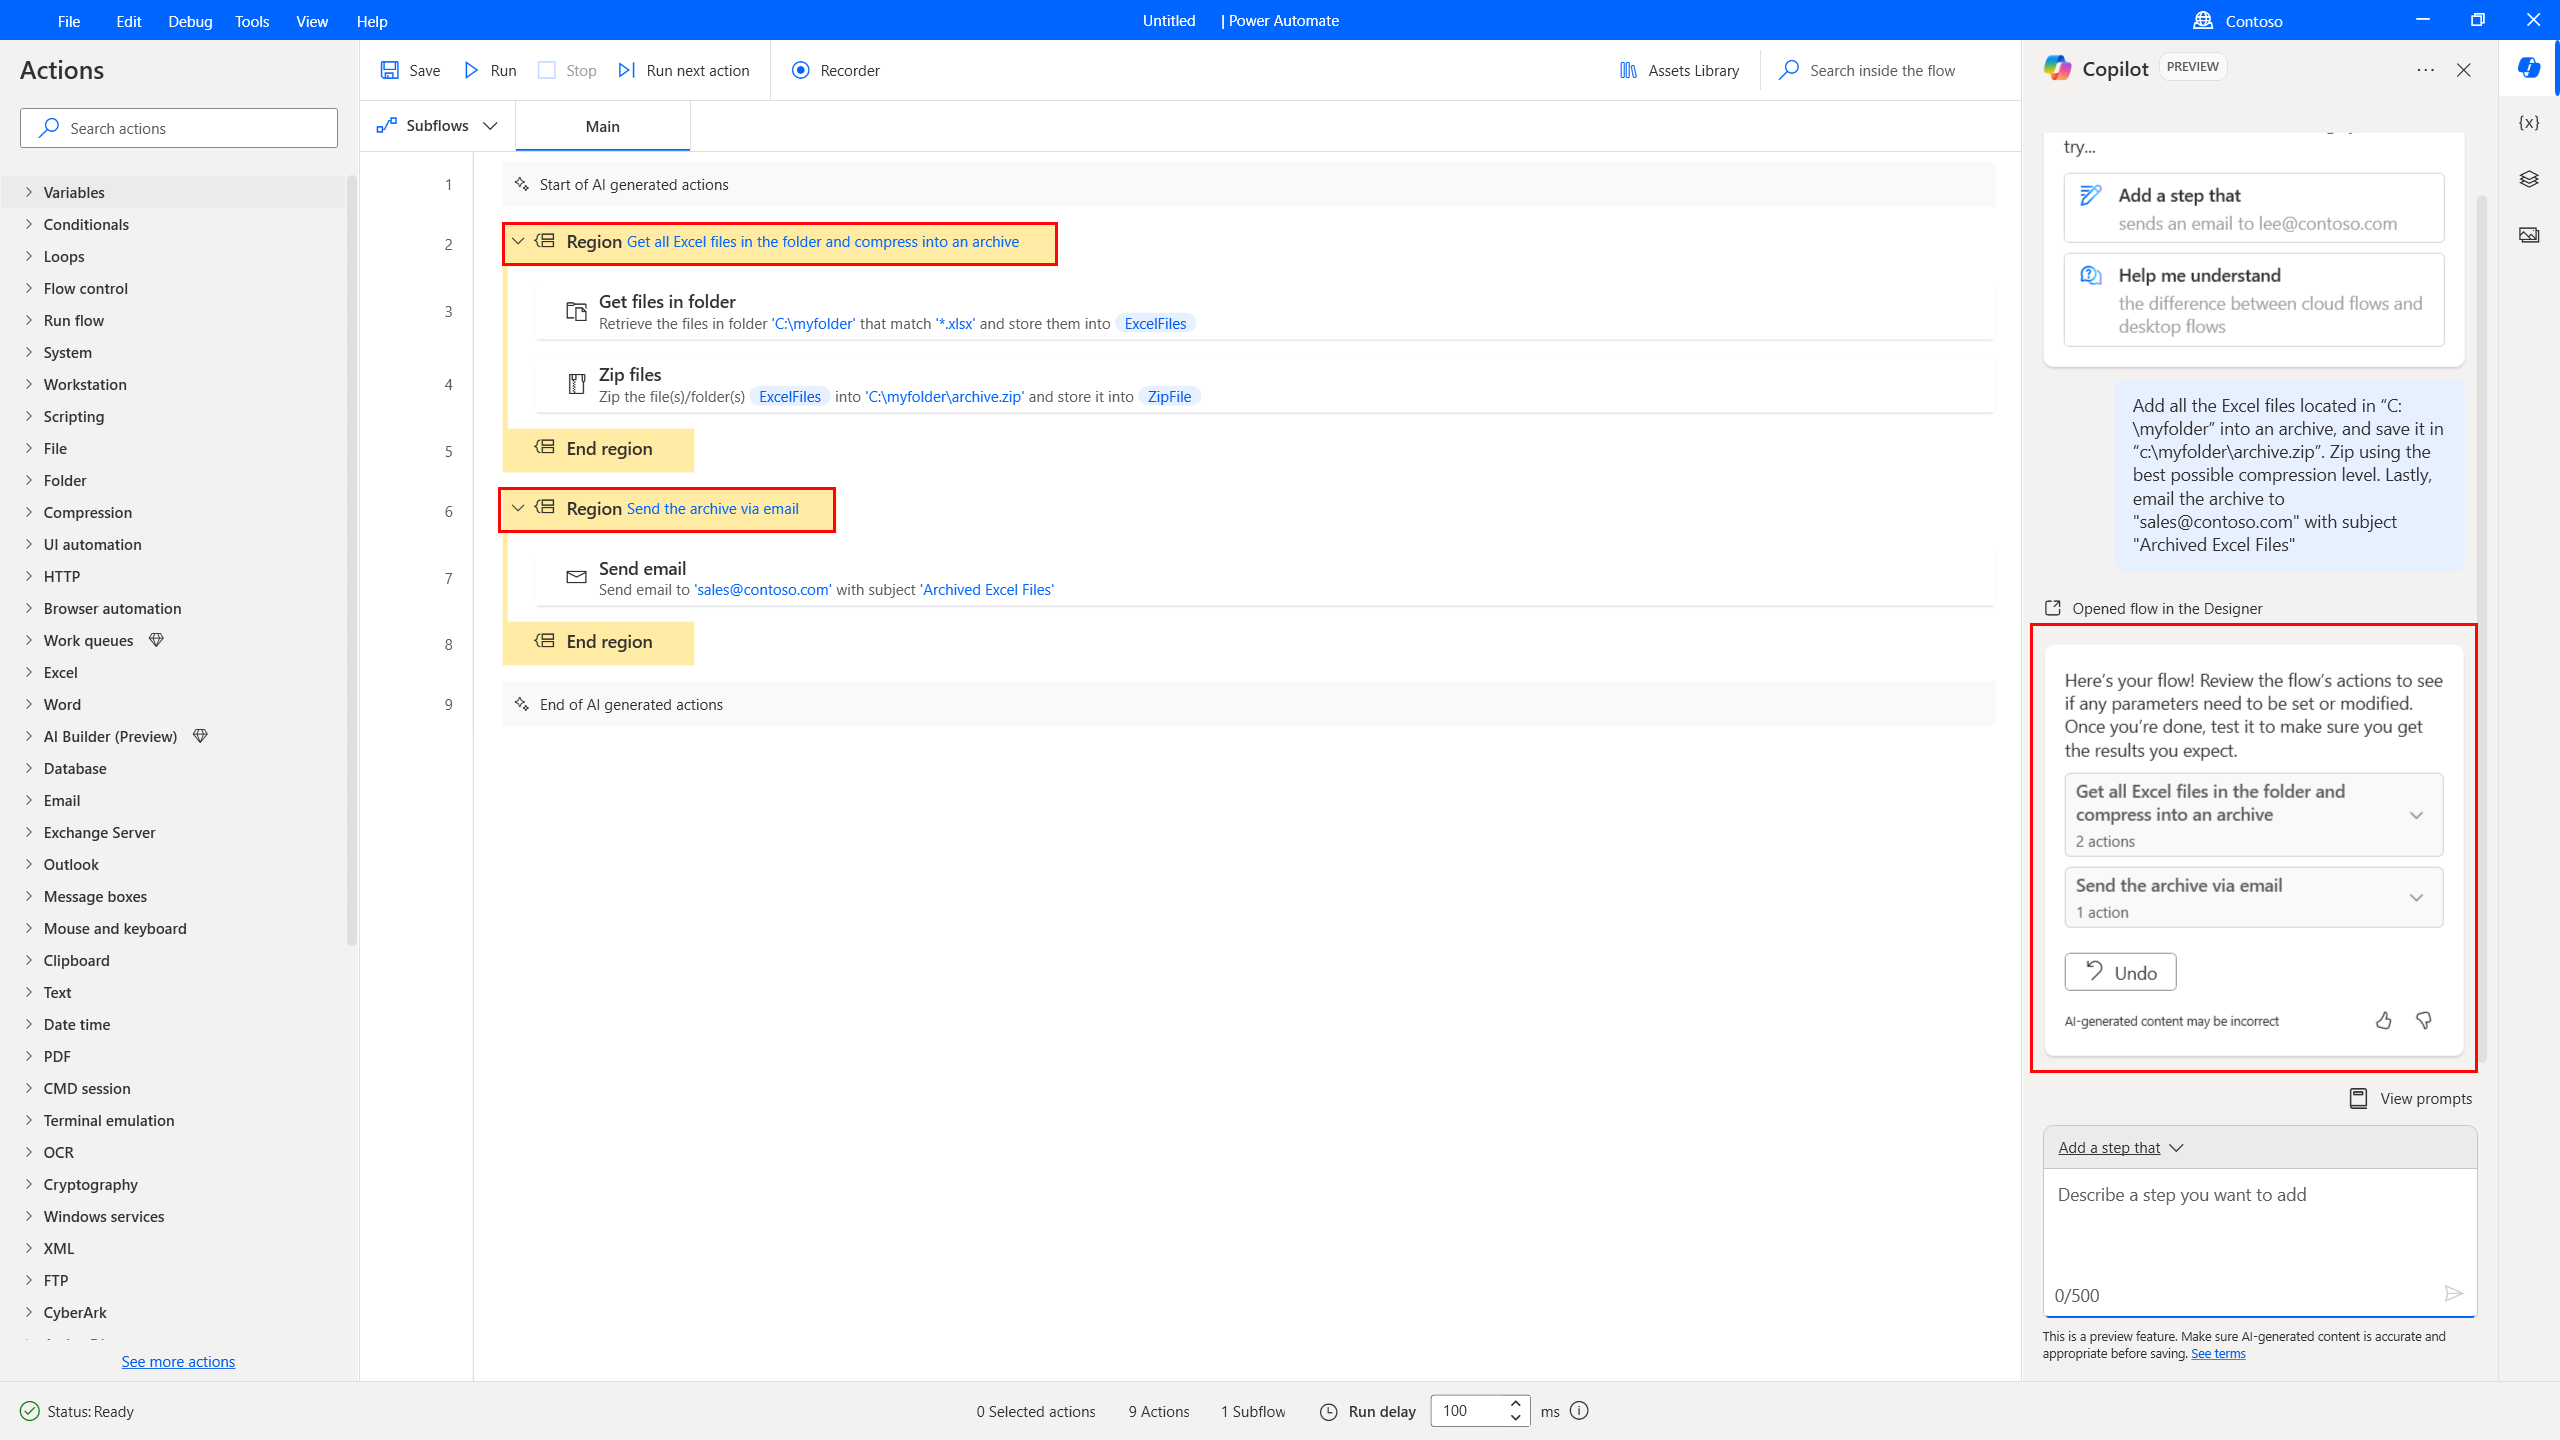
Task: Collapse the Region 'Get all Excel files' expander
Action: [519, 241]
